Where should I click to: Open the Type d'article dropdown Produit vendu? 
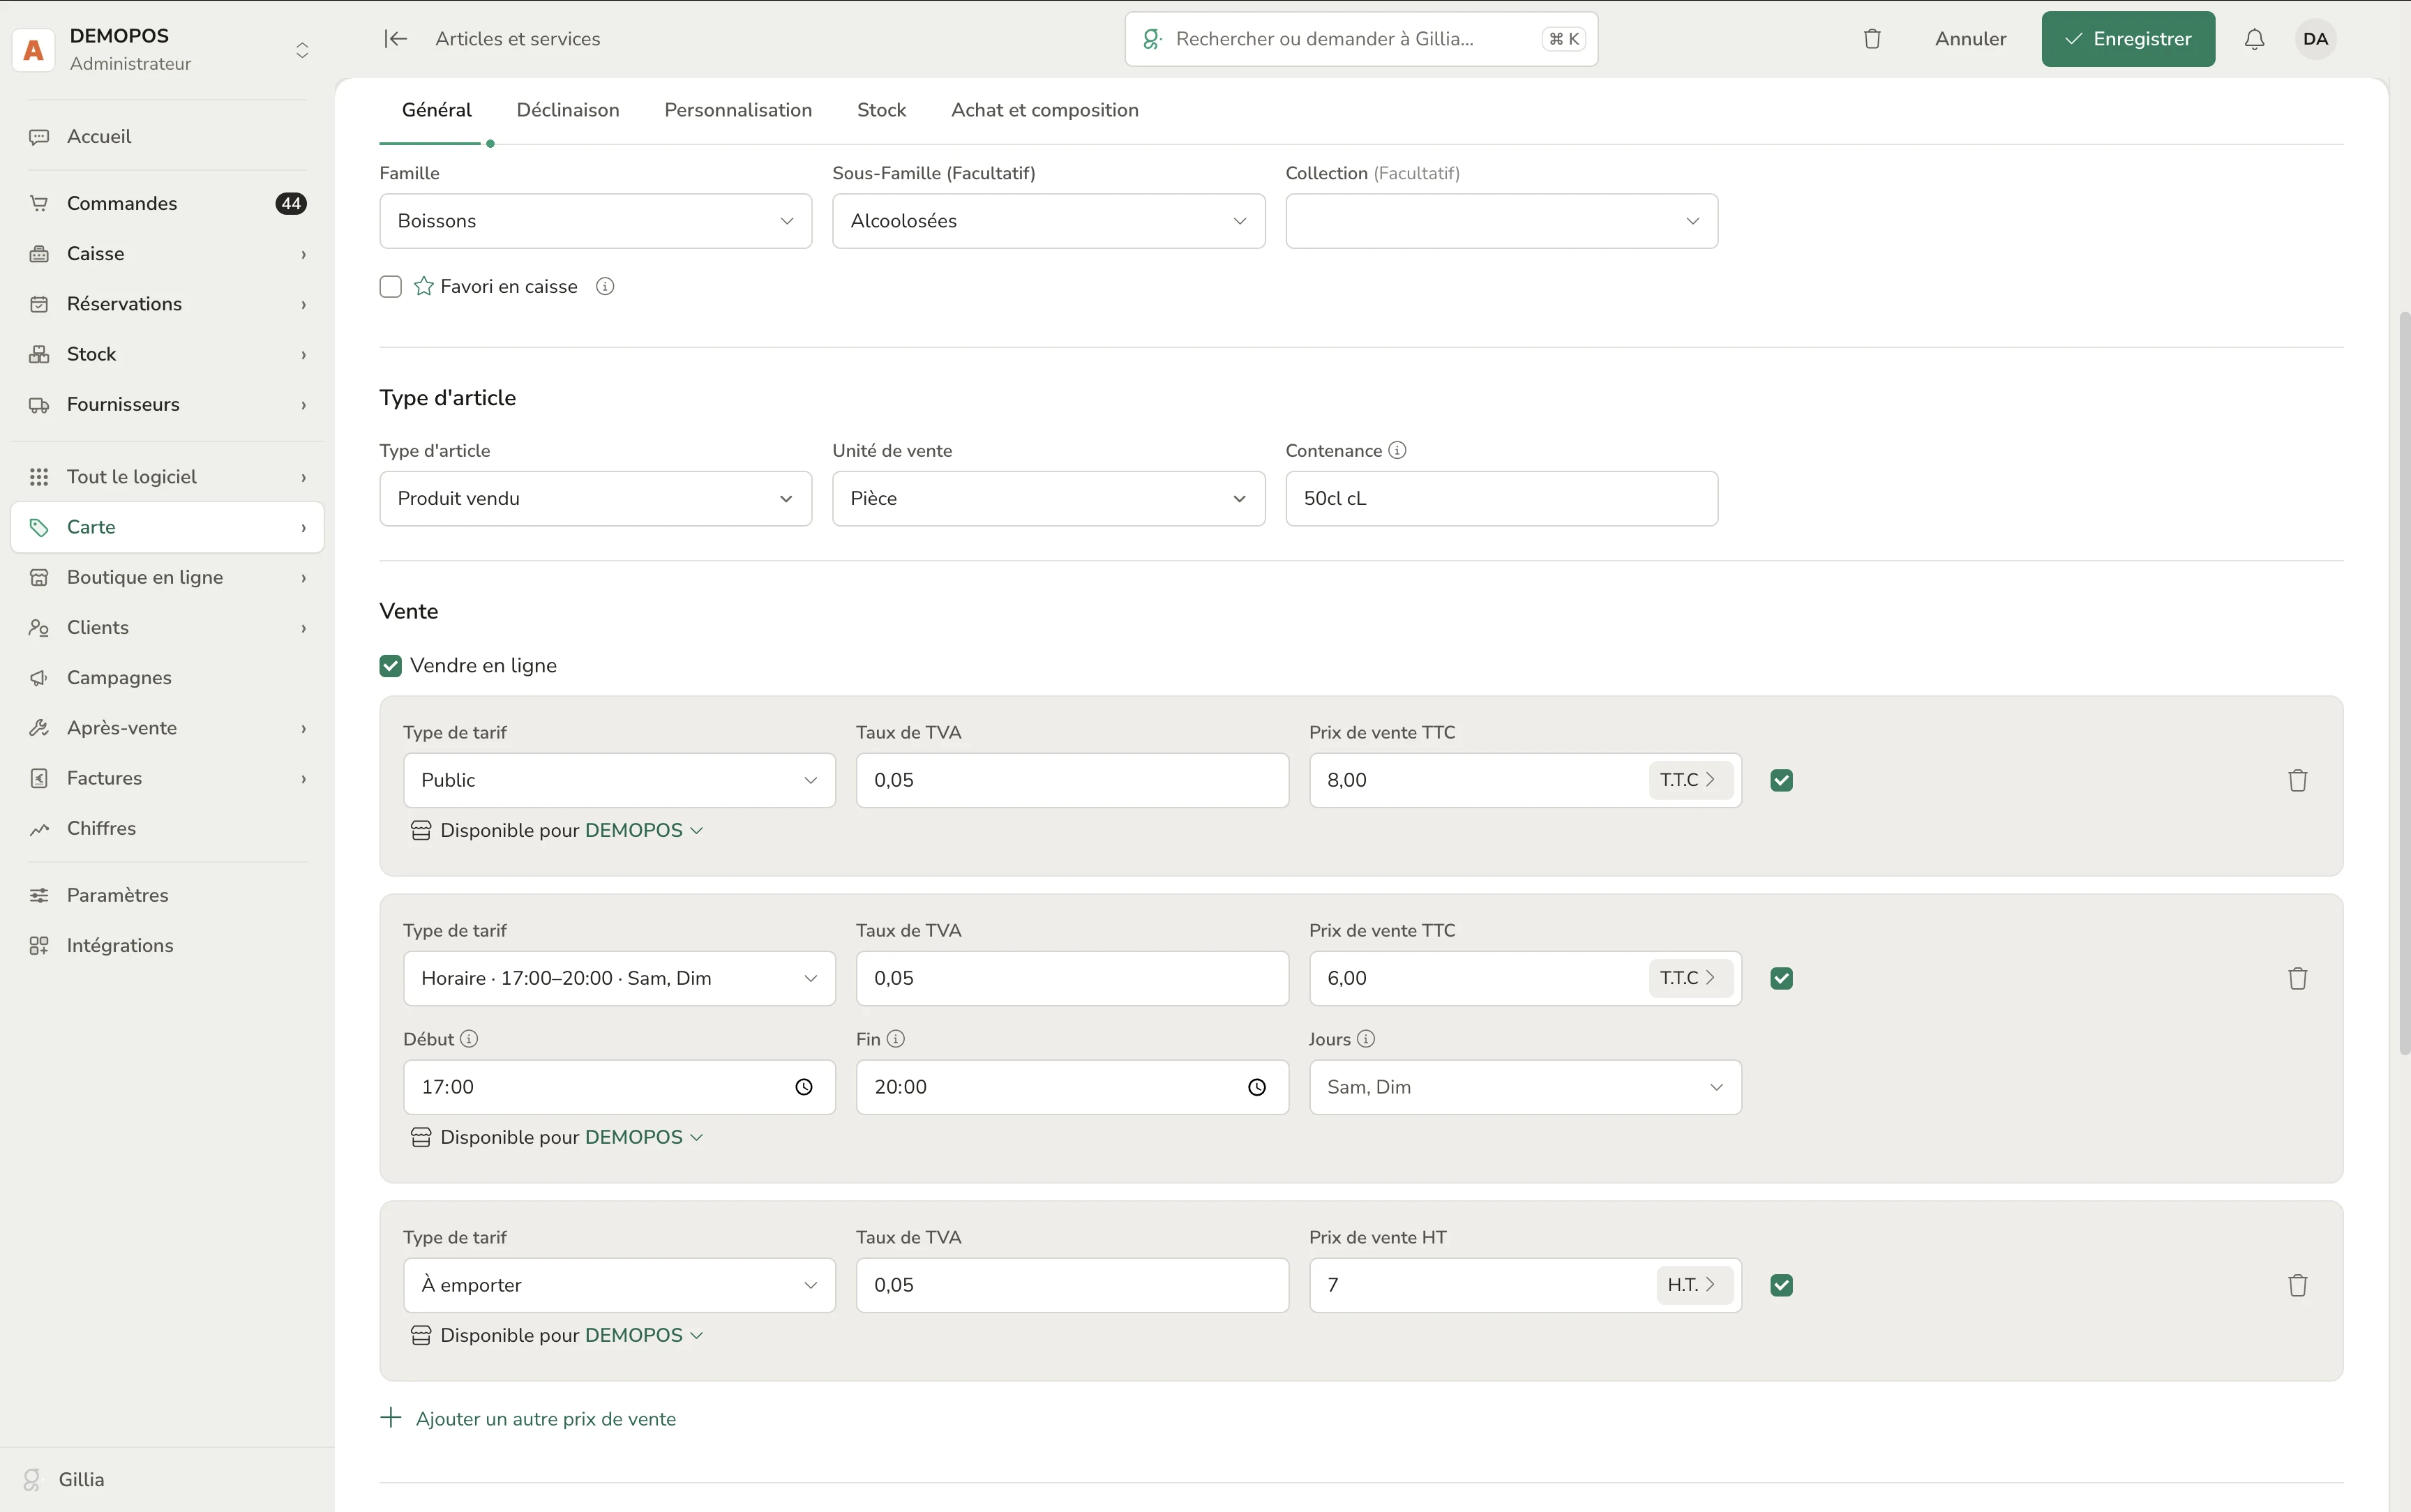(x=596, y=498)
